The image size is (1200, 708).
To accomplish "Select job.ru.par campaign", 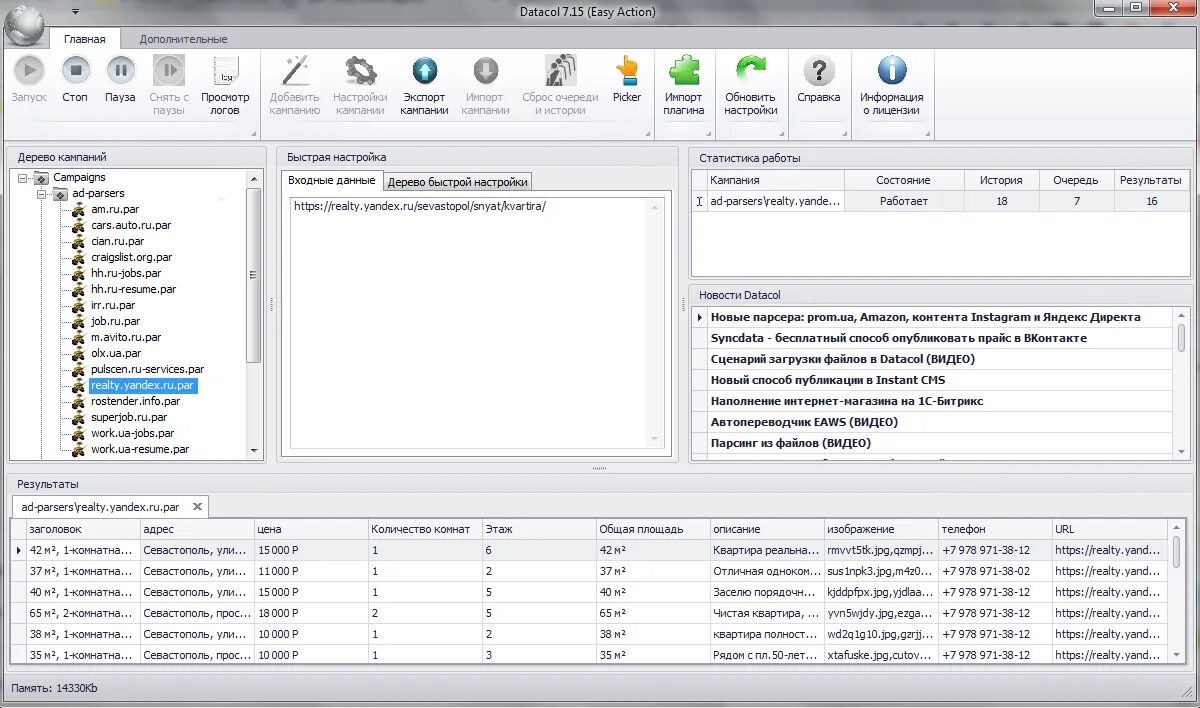I will (115, 321).
